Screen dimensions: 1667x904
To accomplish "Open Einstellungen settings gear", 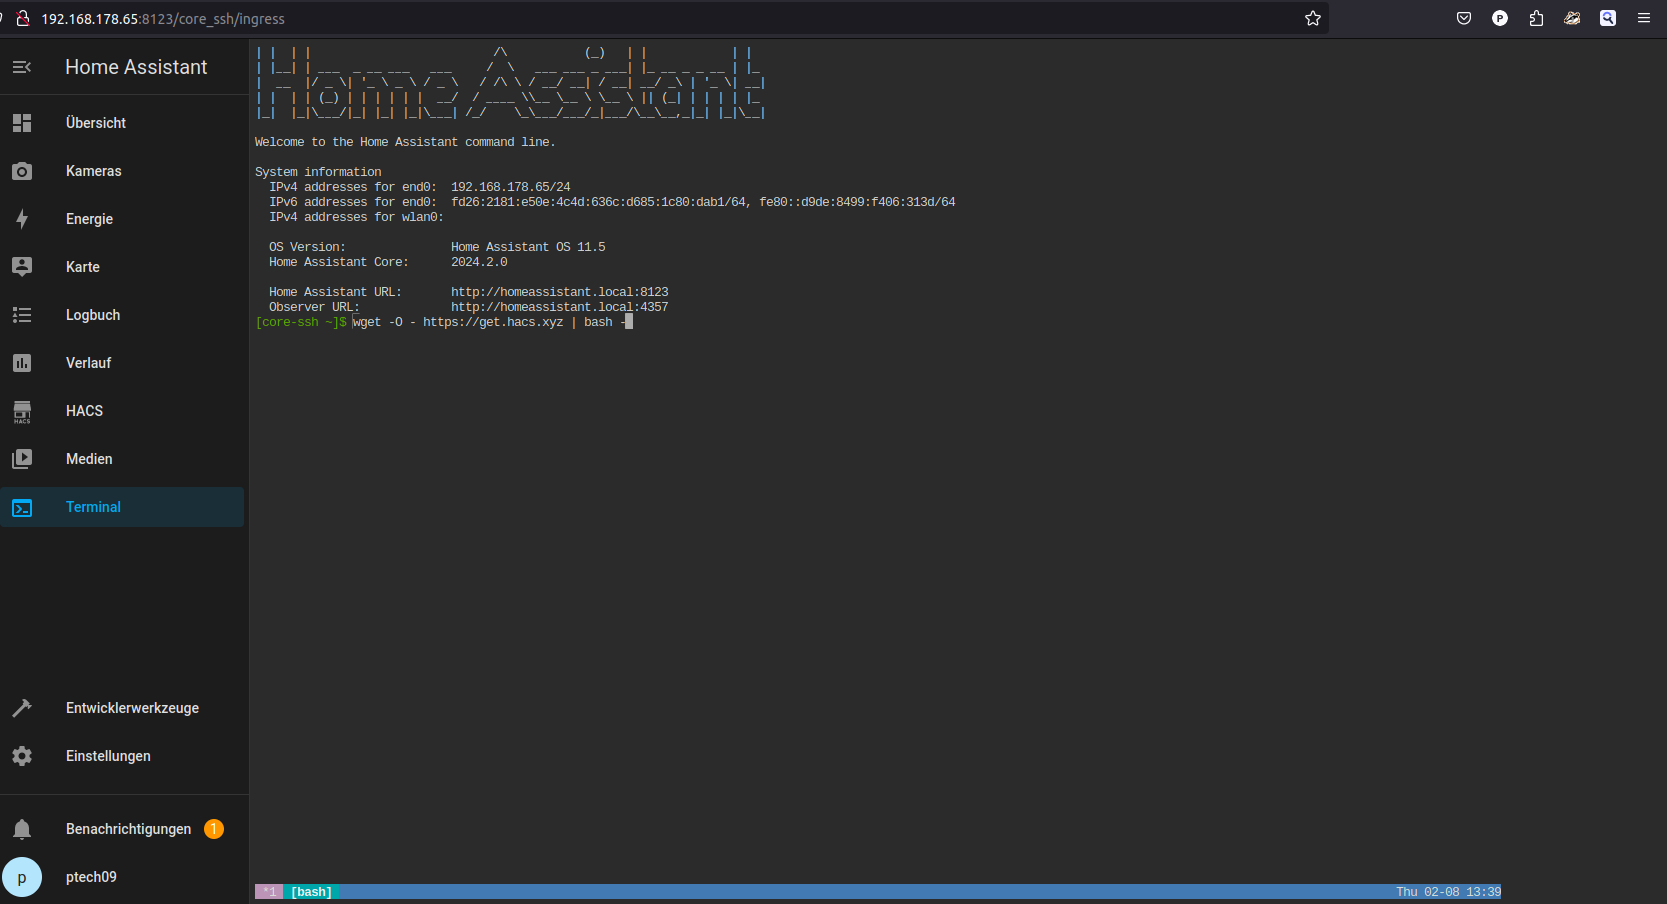I will [22, 756].
